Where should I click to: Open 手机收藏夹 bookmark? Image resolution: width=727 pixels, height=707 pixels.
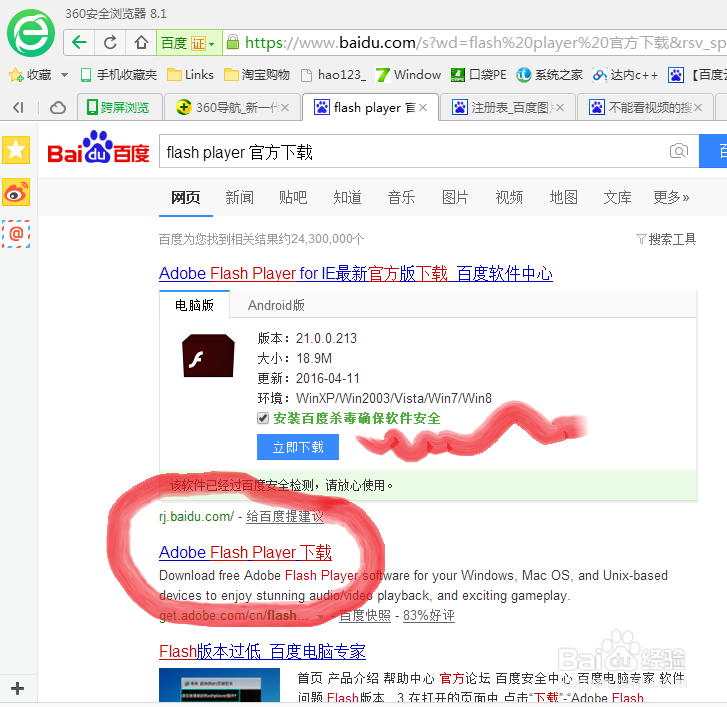click(x=119, y=75)
